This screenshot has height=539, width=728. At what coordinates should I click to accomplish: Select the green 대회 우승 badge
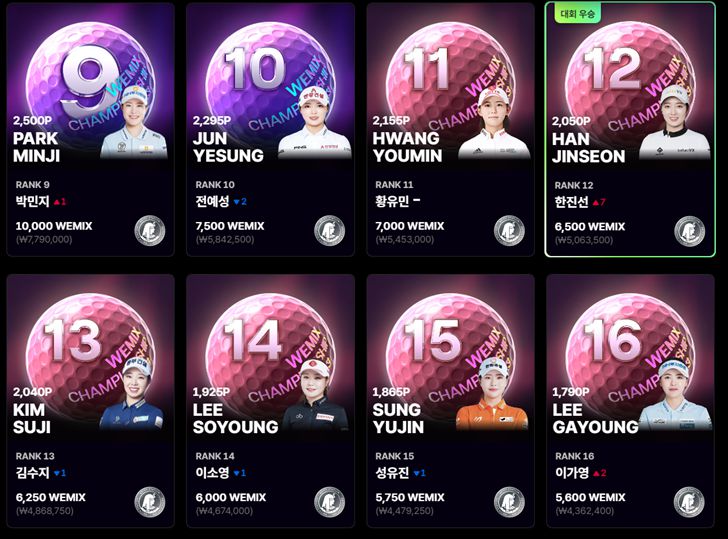[x=577, y=13]
